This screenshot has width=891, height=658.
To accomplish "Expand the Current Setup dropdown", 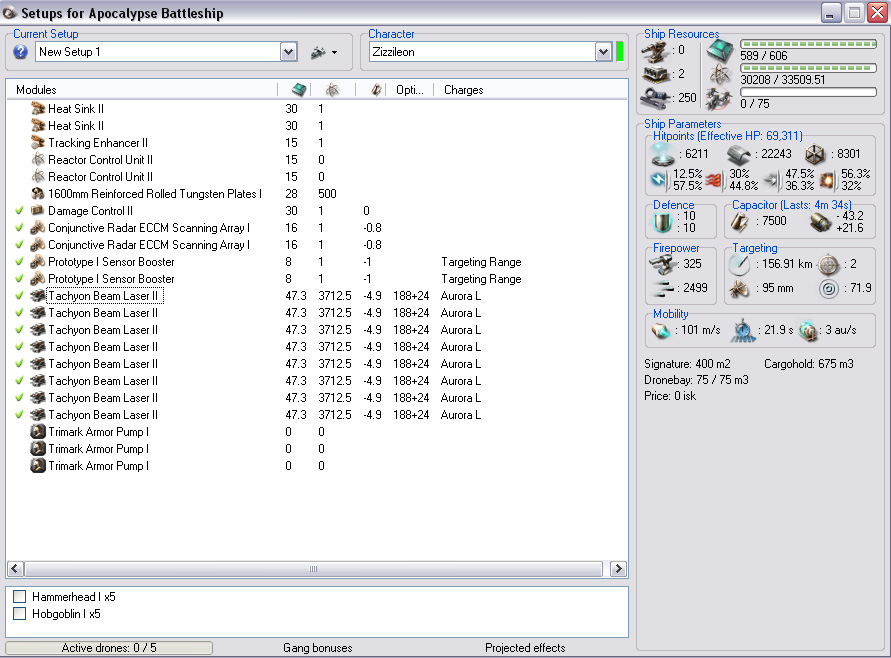I will click(288, 52).
